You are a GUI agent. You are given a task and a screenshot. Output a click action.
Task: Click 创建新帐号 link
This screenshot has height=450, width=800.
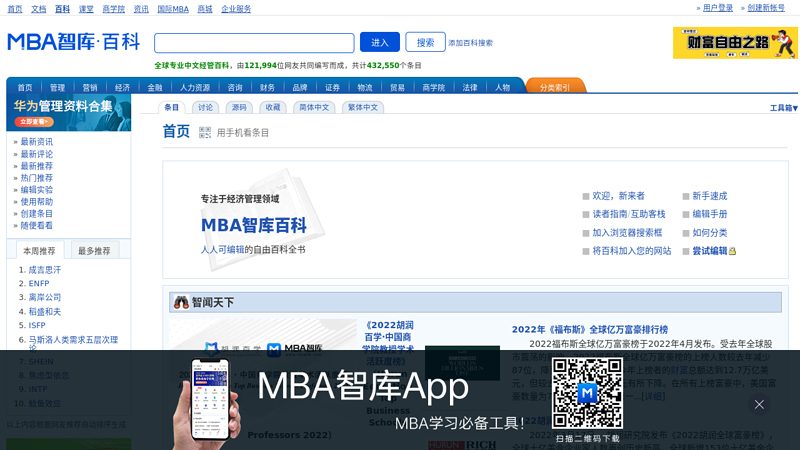766,8
